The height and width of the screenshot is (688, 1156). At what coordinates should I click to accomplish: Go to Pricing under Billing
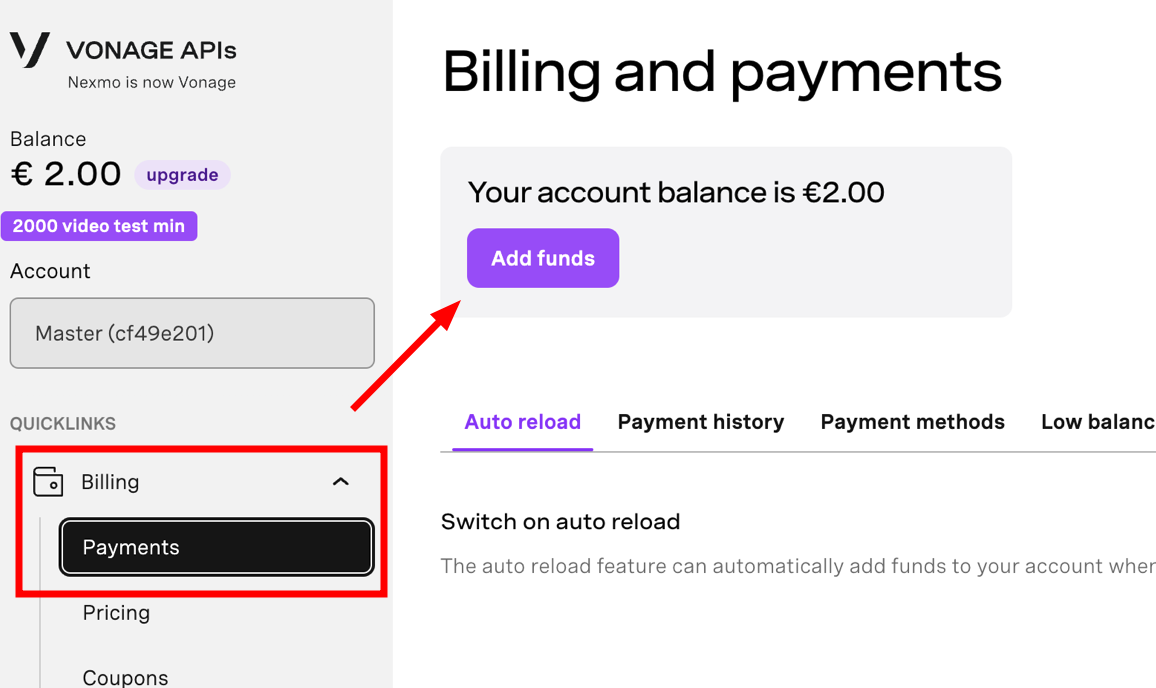pyautogui.click(x=116, y=613)
